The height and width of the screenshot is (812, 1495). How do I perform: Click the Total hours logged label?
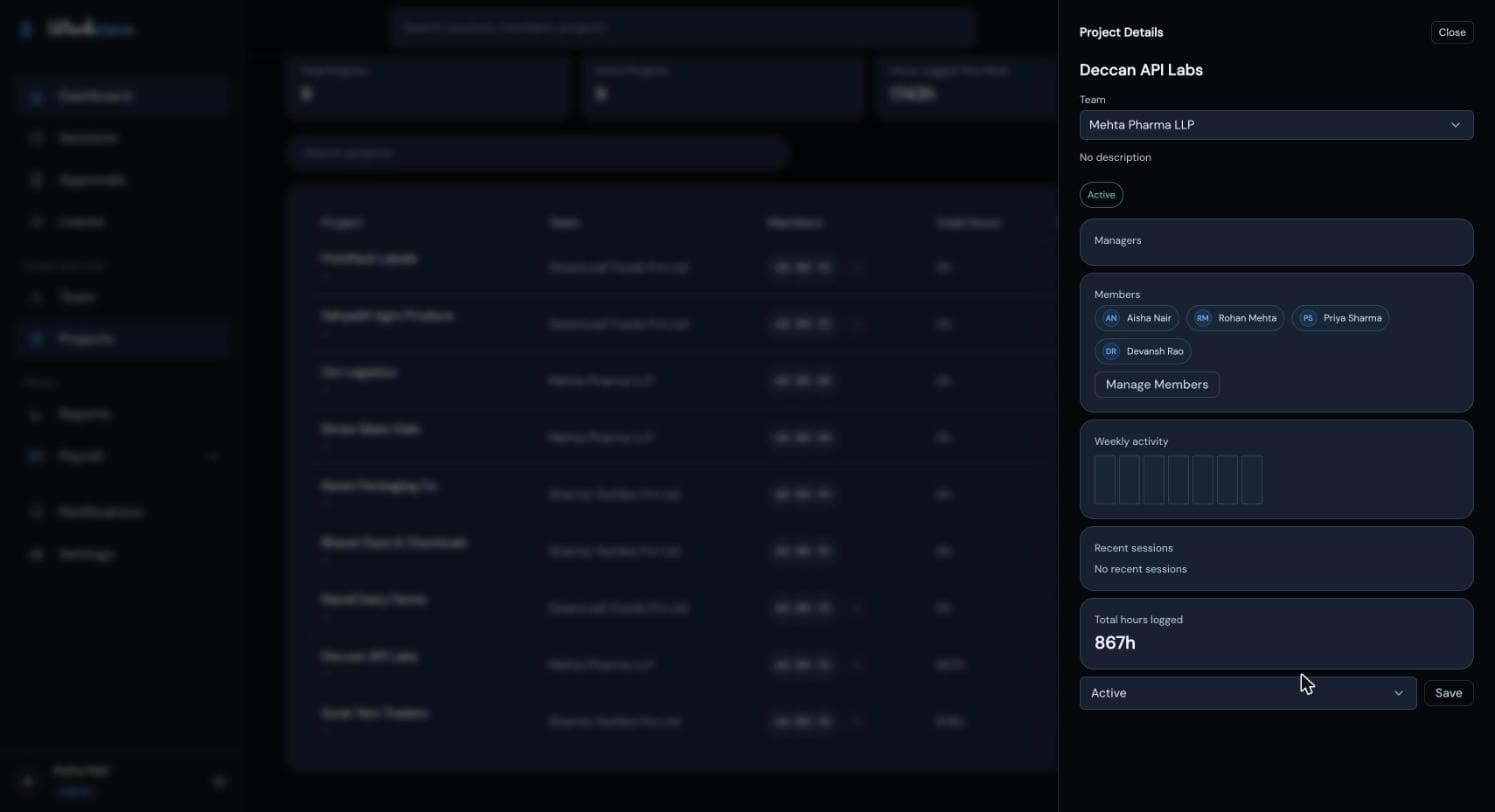pos(1138,620)
